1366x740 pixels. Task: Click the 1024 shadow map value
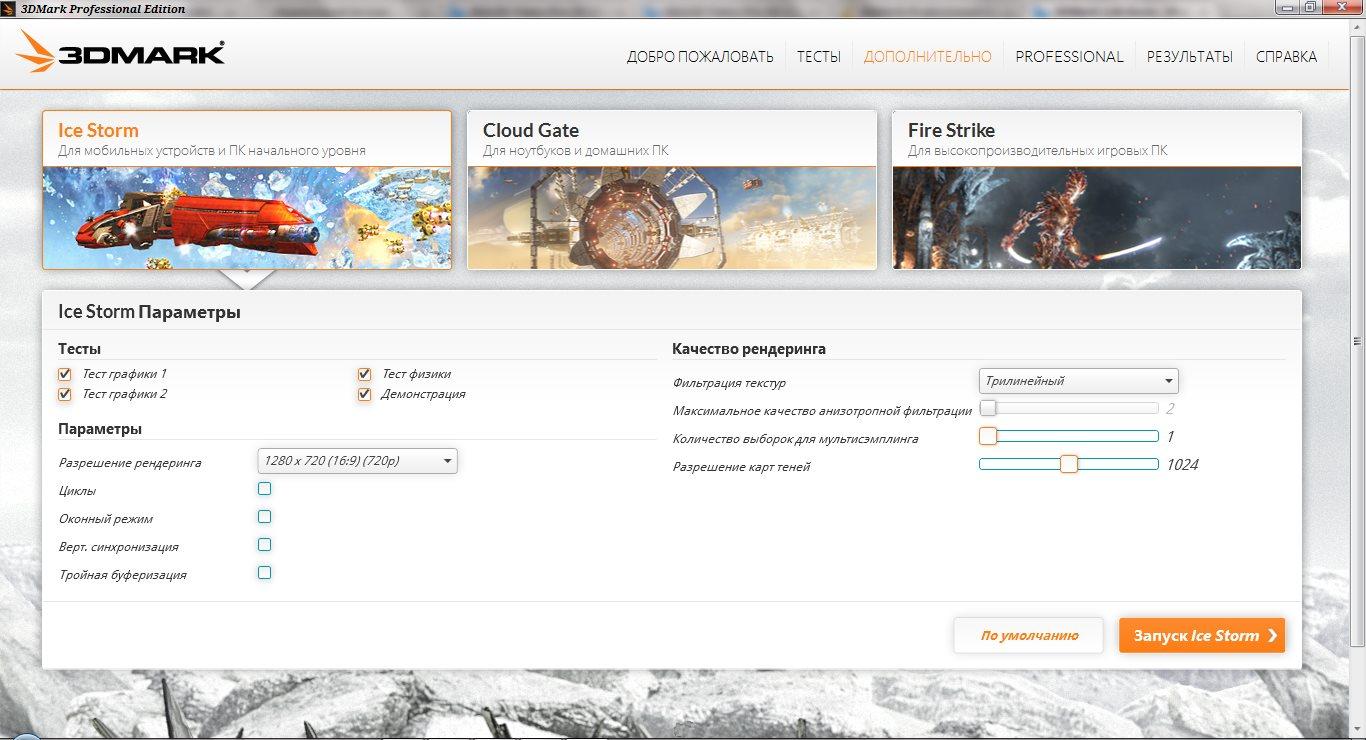click(1182, 464)
